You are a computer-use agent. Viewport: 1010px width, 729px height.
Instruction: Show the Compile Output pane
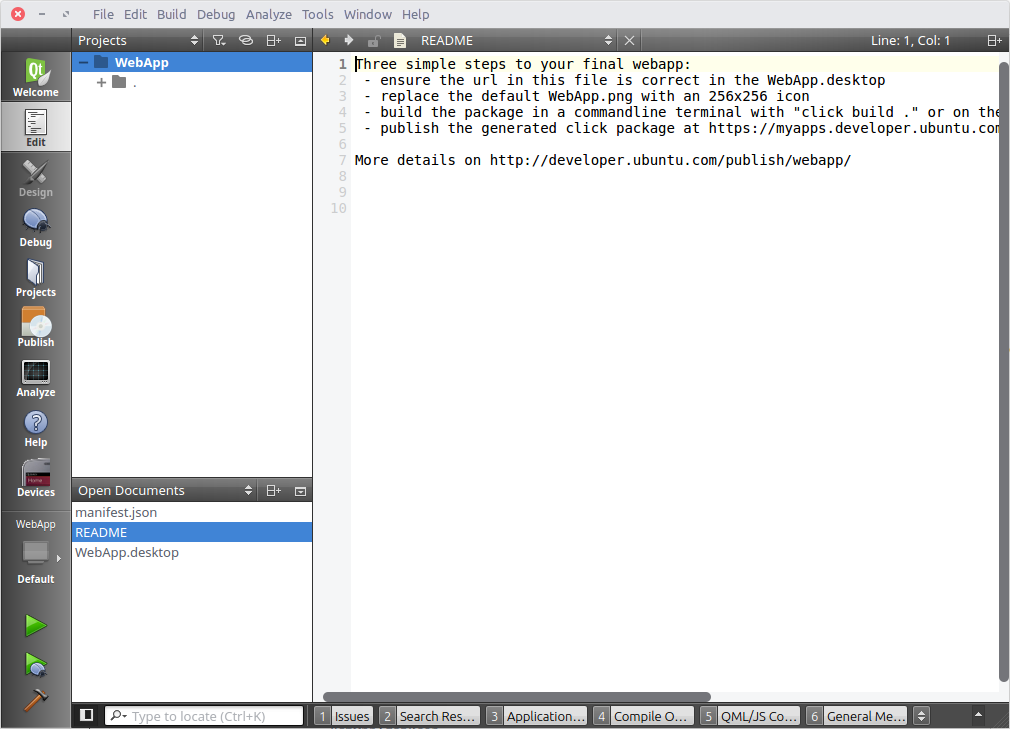coord(643,716)
